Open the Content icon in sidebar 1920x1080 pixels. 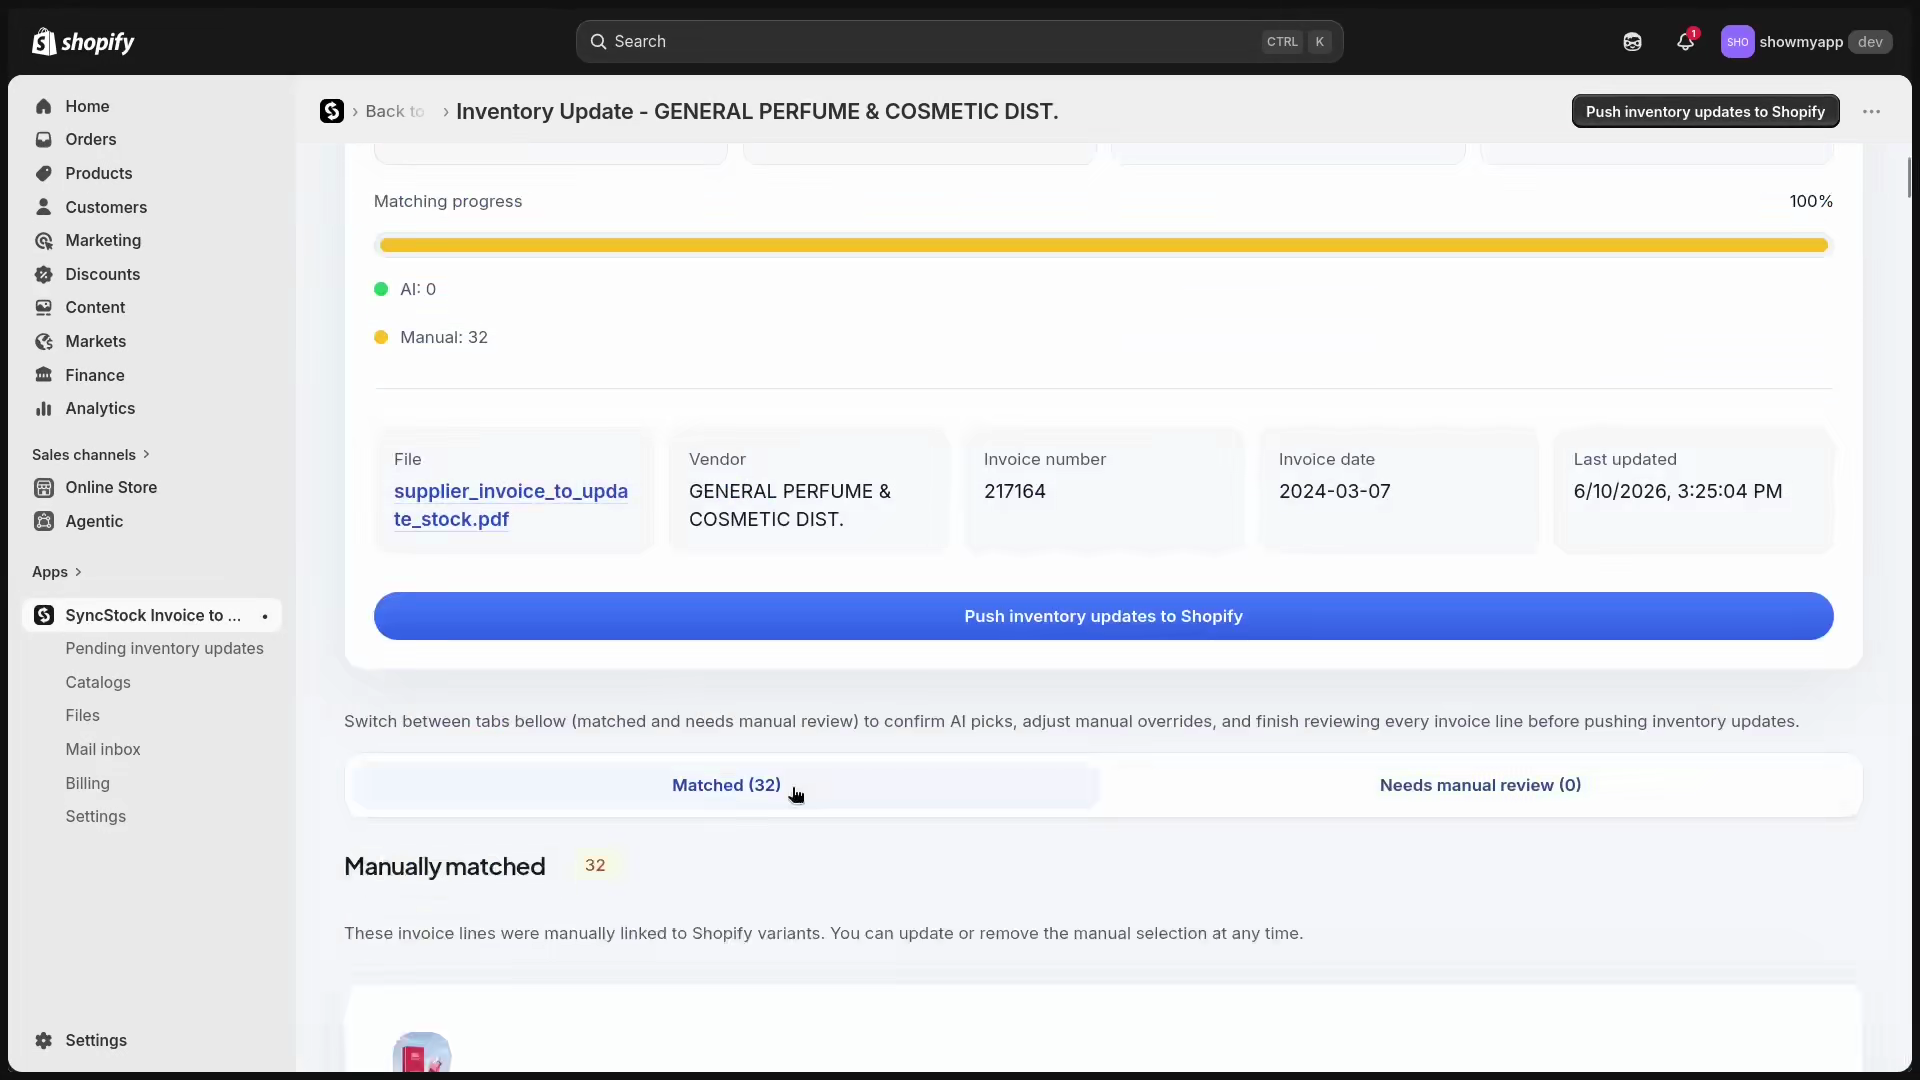[x=43, y=307]
